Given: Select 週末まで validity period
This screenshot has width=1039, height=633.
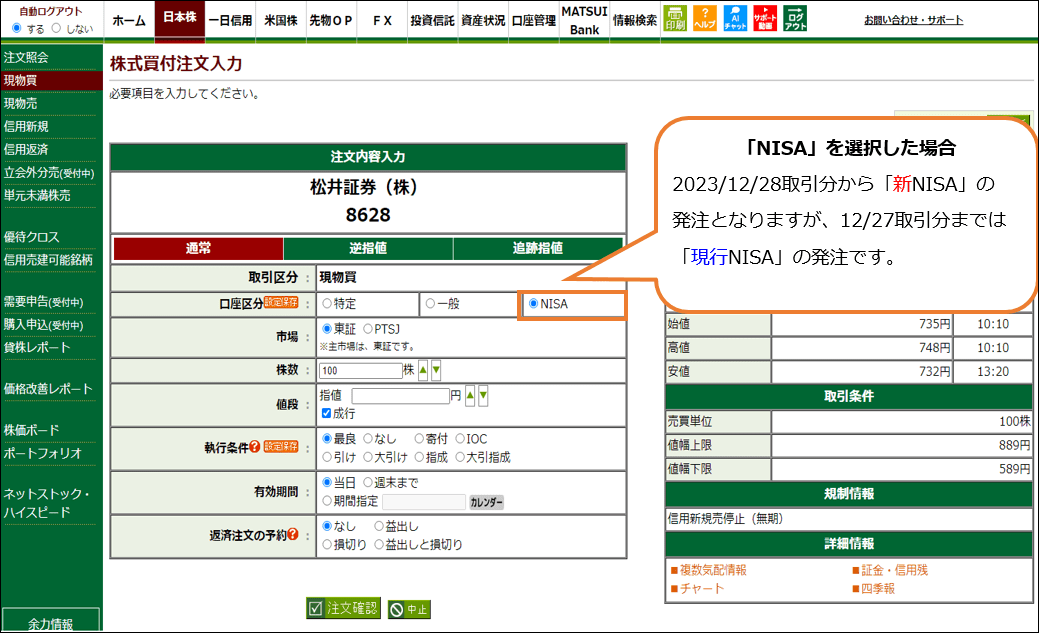Looking at the screenshot, I should (x=368, y=483).
